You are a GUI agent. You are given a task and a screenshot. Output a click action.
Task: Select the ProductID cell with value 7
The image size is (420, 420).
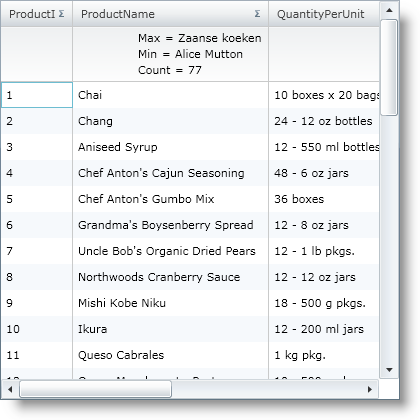[x=37, y=251]
